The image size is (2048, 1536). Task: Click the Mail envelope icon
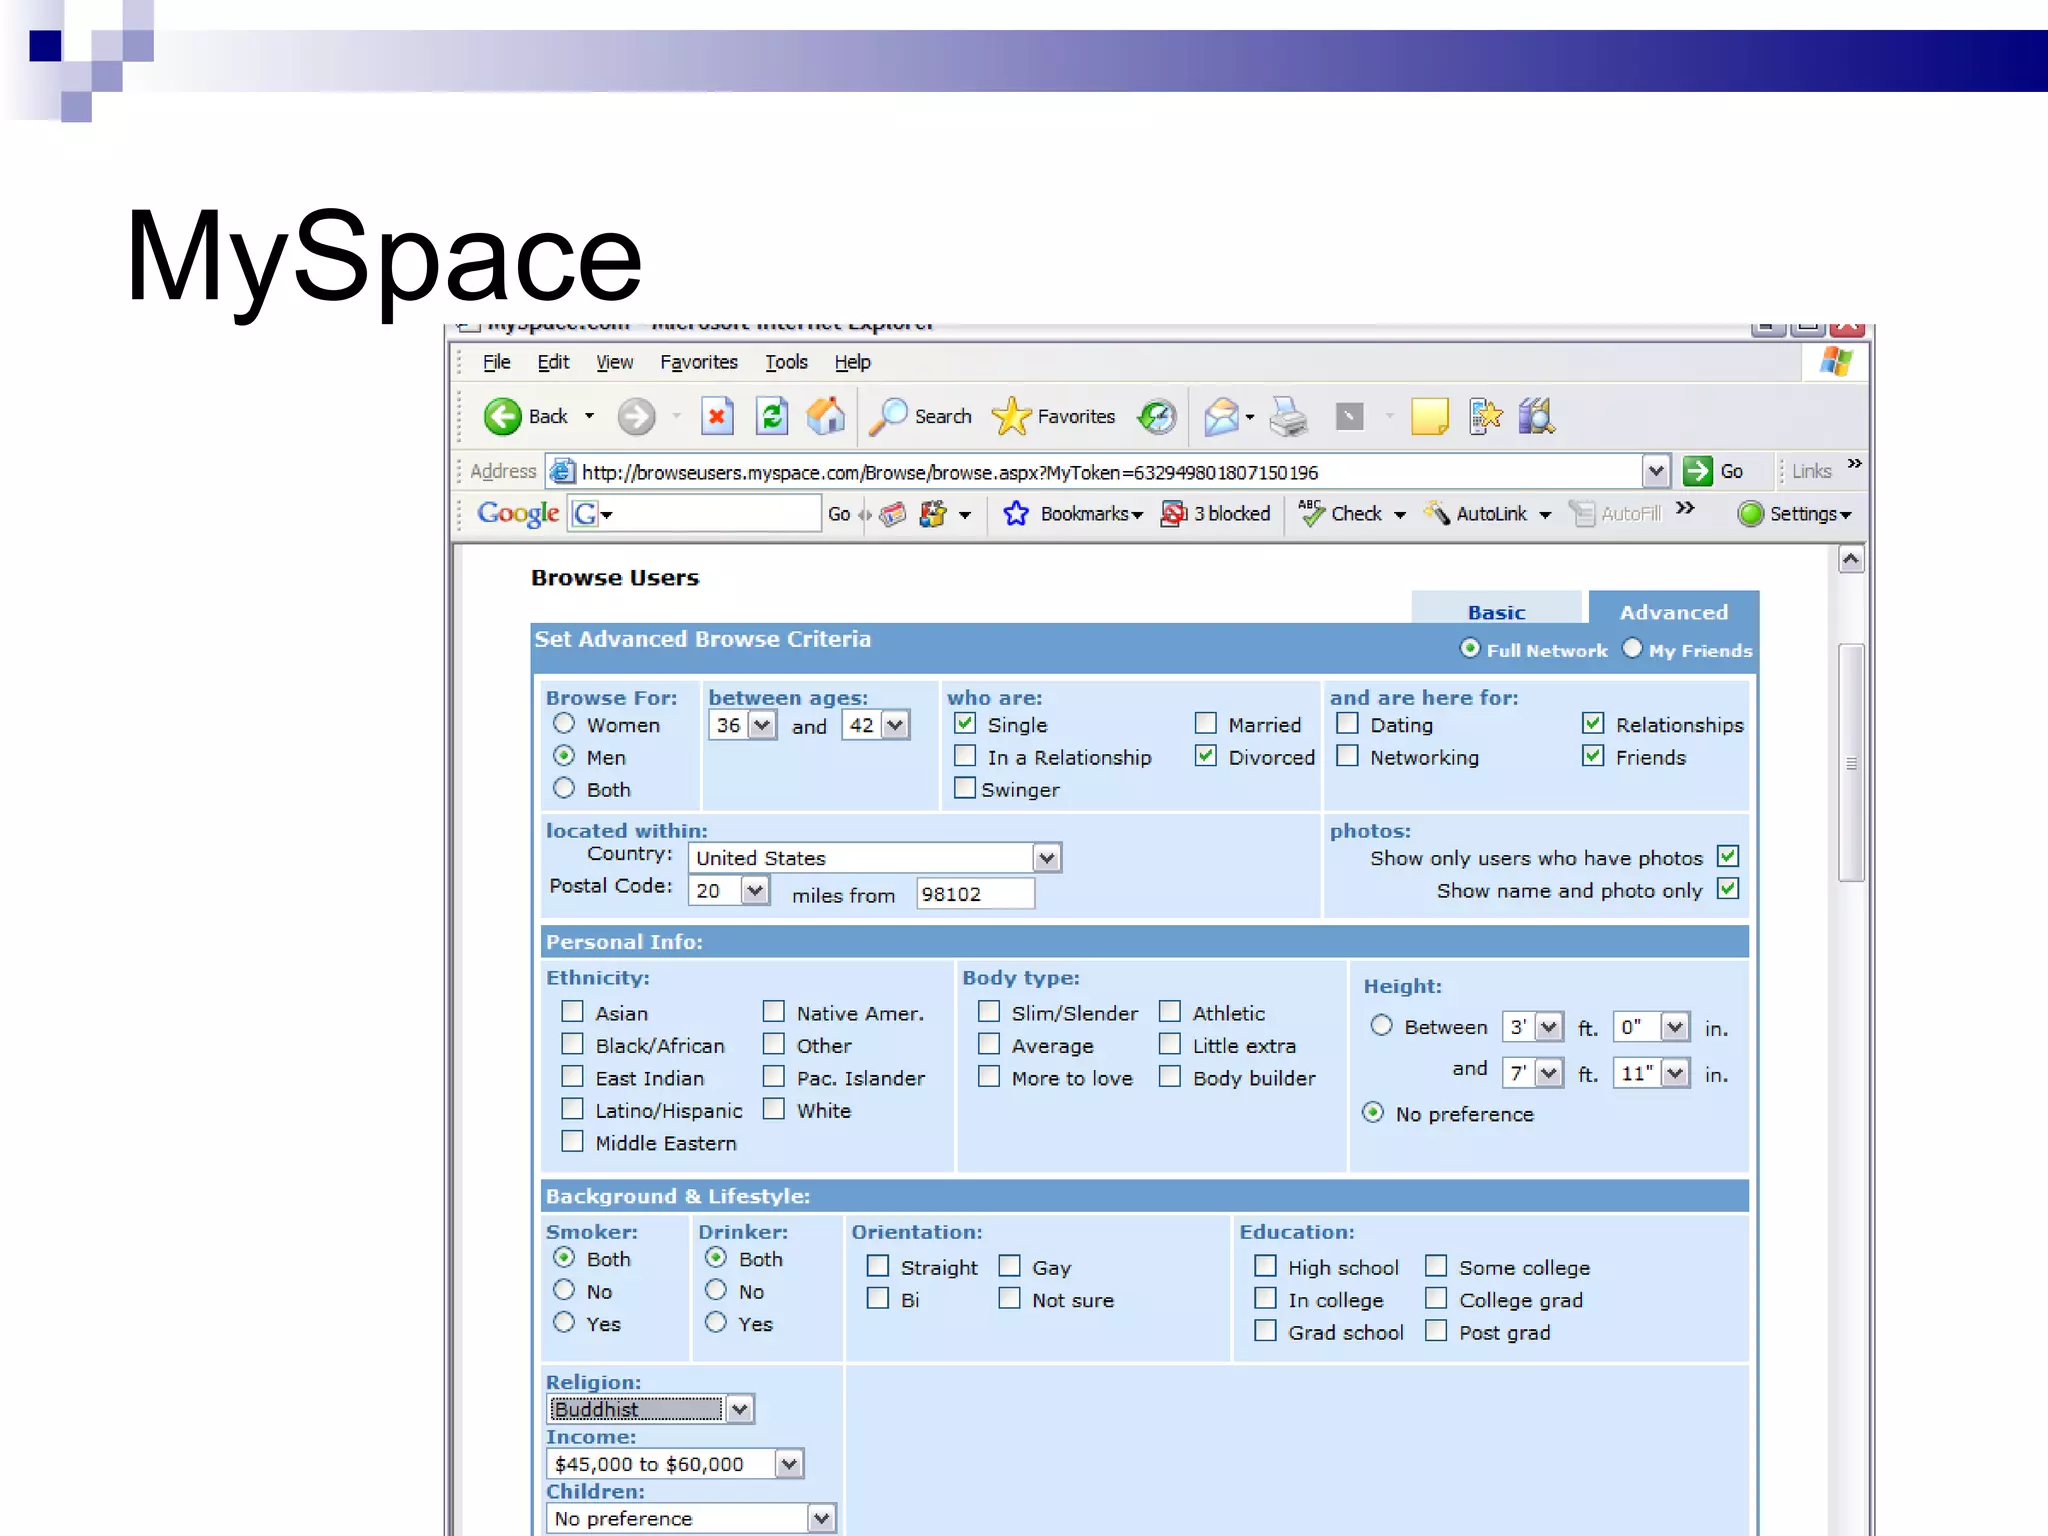tap(1221, 416)
